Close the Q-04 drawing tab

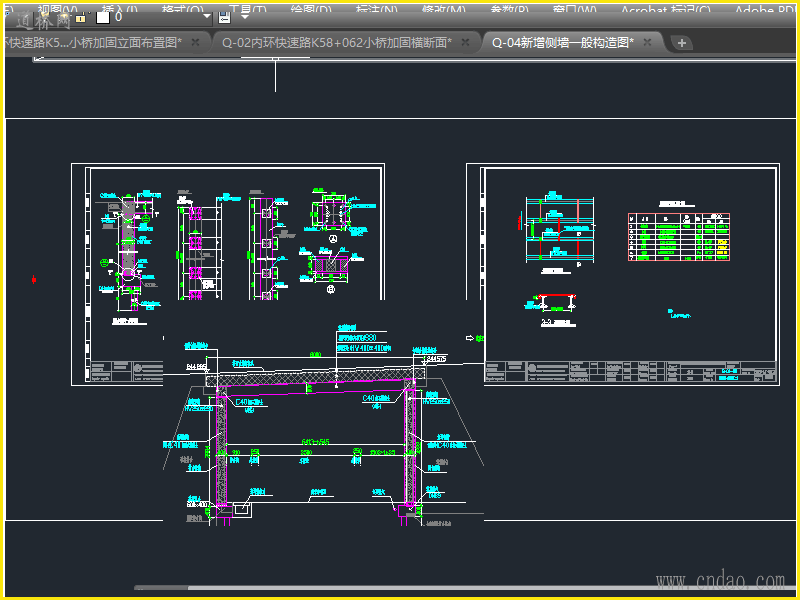[x=648, y=42]
